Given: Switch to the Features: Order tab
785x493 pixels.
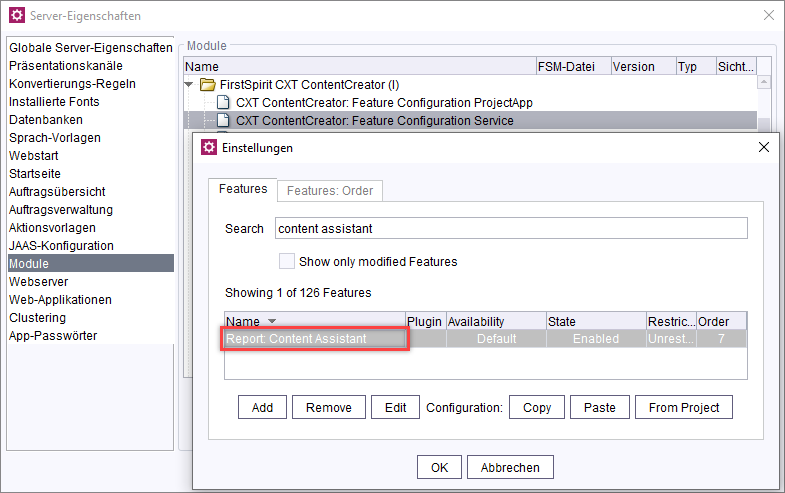Looking at the screenshot, I should (330, 191).
